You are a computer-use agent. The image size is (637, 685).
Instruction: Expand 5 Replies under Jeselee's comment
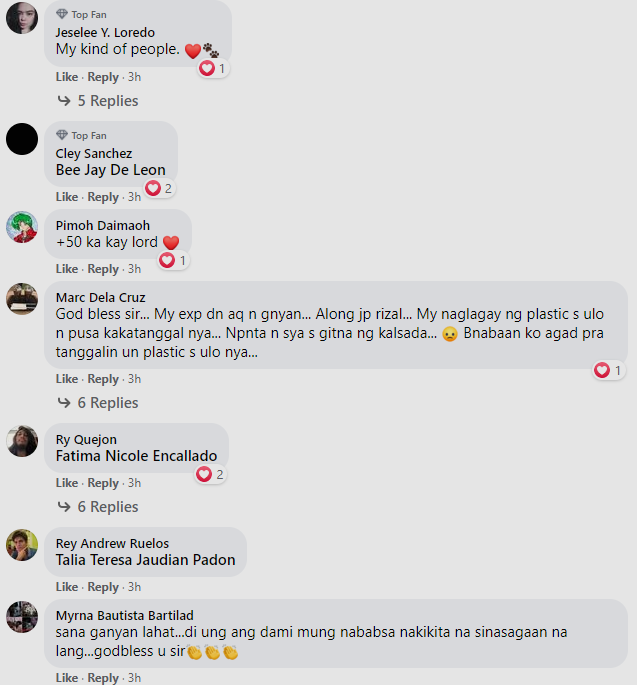[x=108, y=101]
